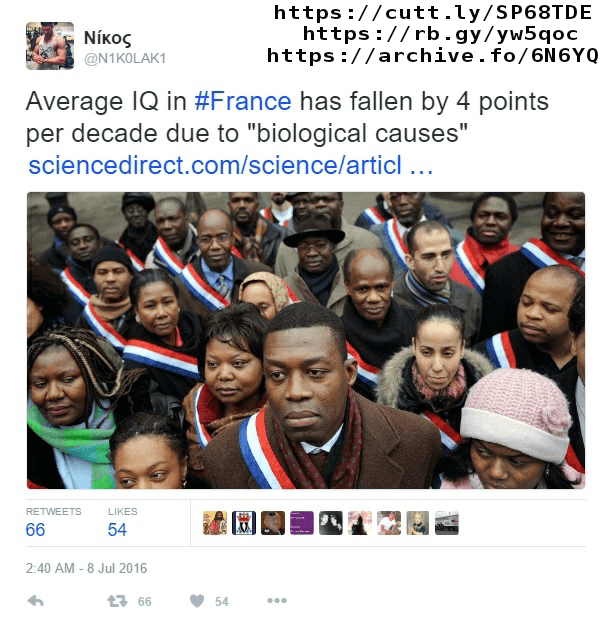This screenshot has height=635, width=615.
Task: View the list of 66 retweets
Action: pos(53,523)
